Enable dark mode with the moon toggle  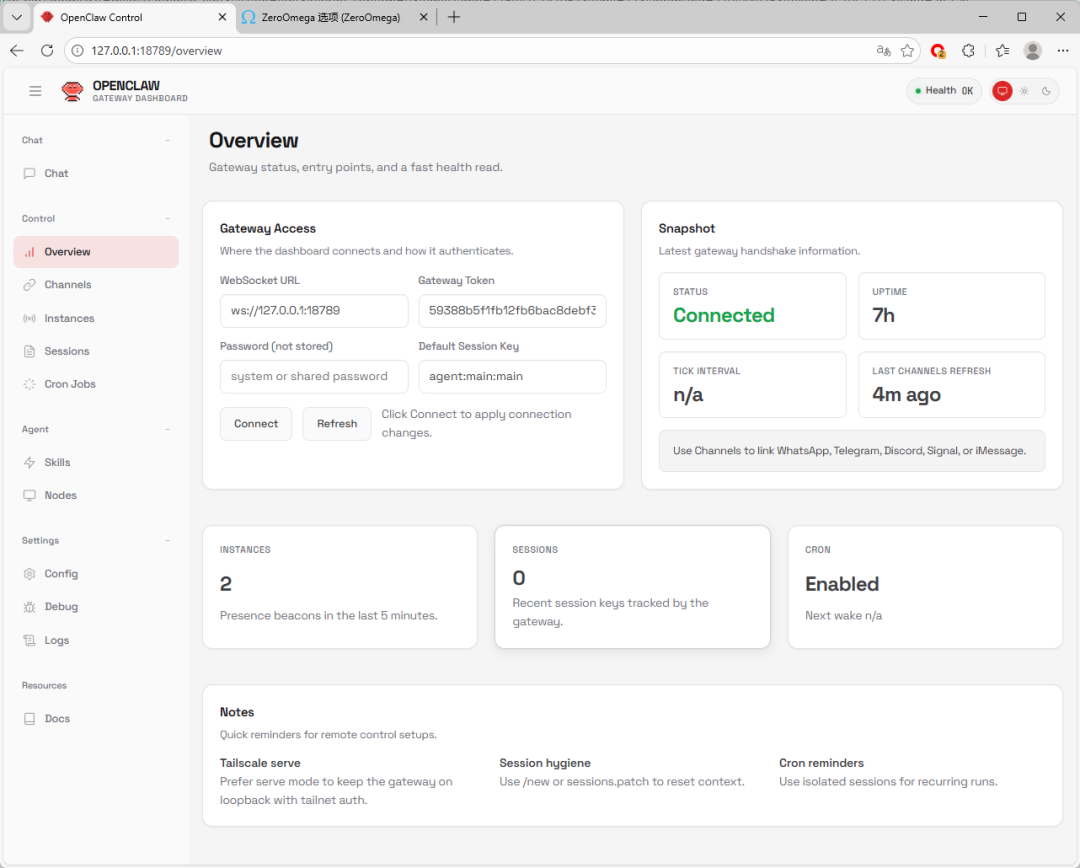pos(1046,90)
